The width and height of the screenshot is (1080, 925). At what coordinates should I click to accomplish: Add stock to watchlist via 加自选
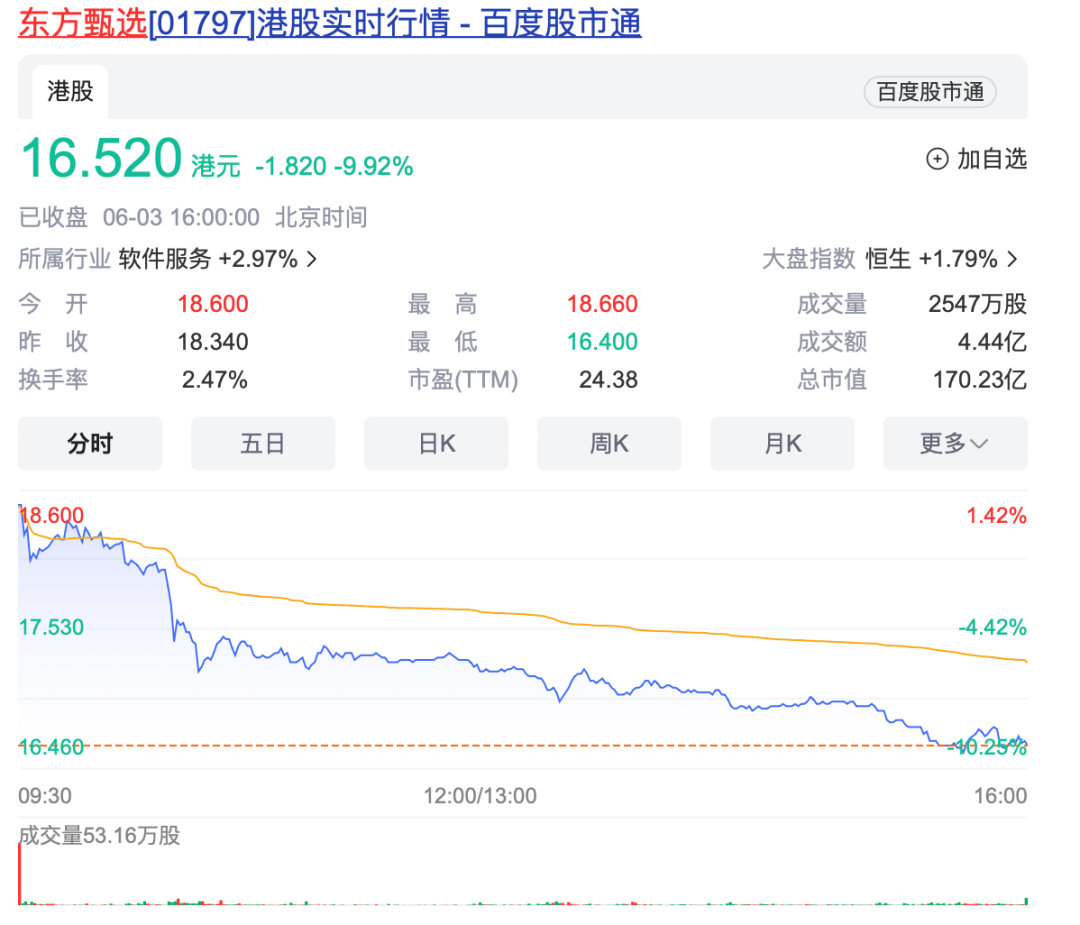[x=976, y=159]
